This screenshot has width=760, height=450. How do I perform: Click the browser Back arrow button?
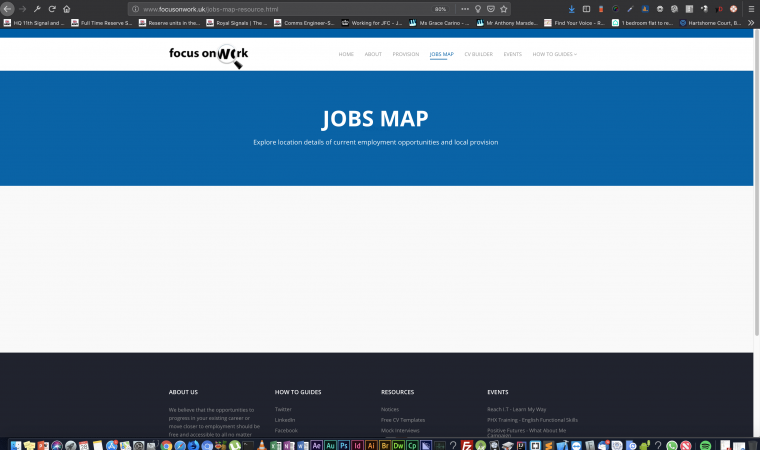click(7, 9)
